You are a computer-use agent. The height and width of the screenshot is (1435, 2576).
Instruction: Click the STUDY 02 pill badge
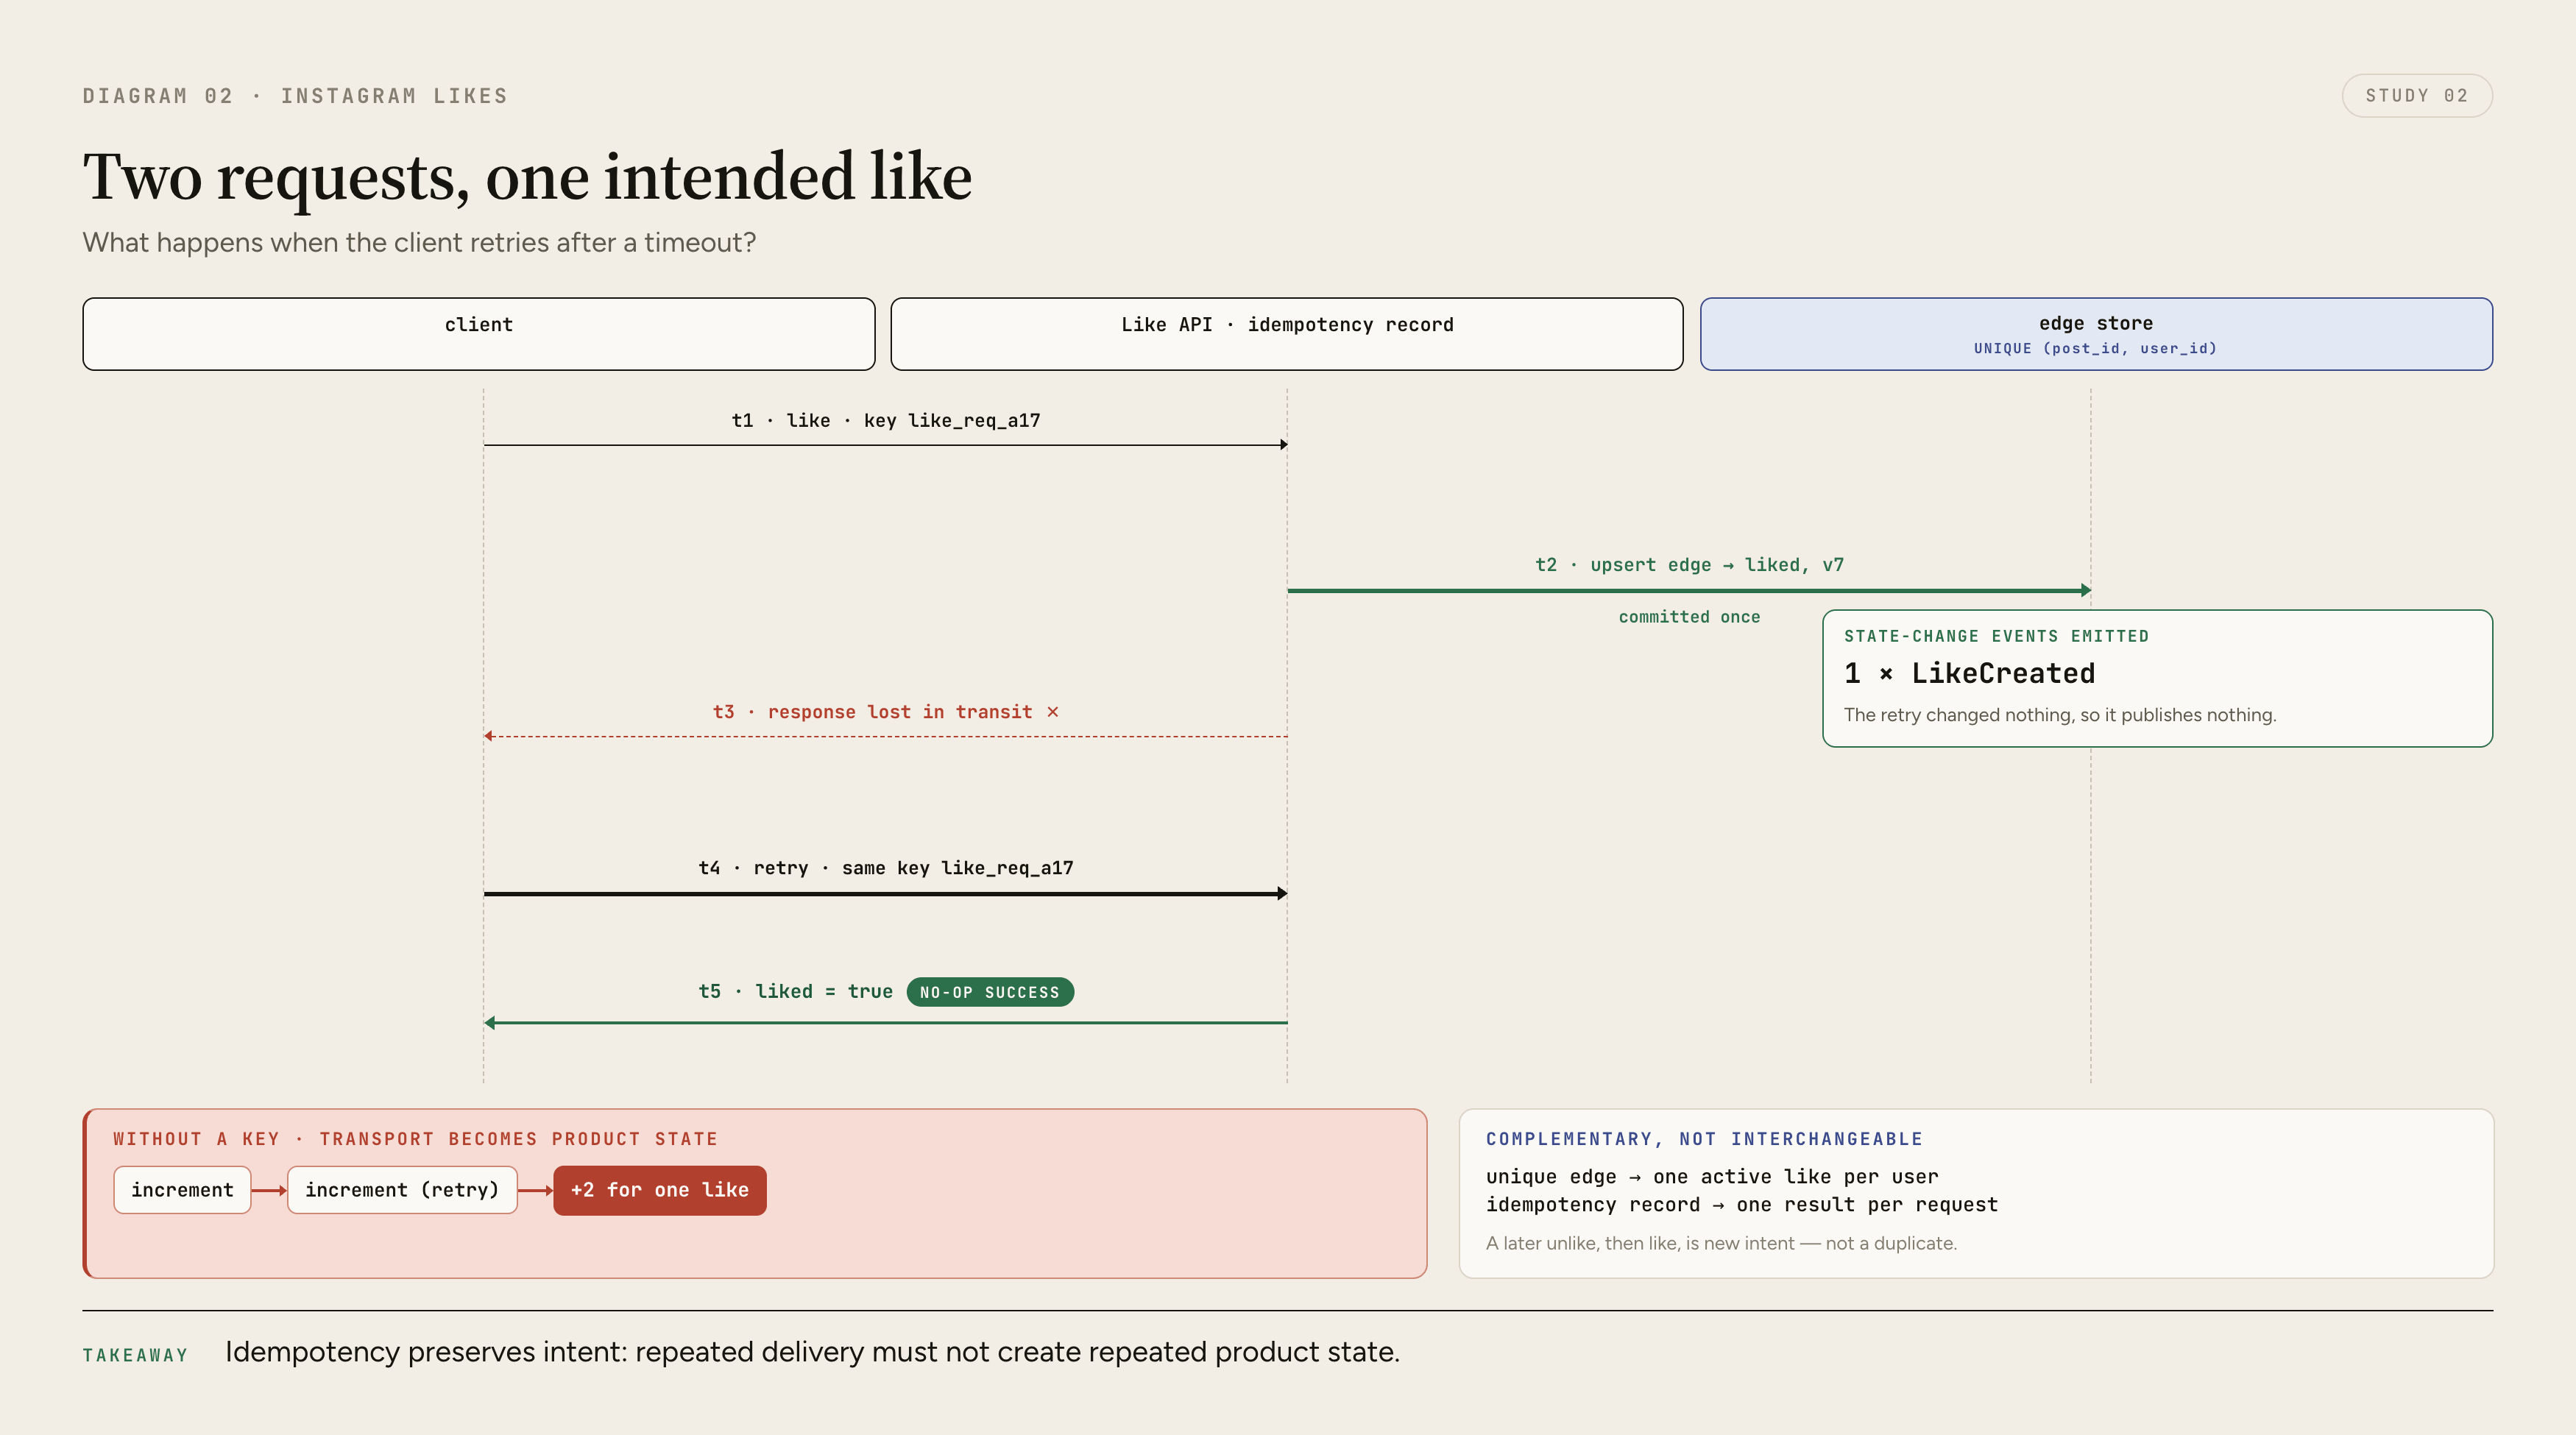point(2416,96)
